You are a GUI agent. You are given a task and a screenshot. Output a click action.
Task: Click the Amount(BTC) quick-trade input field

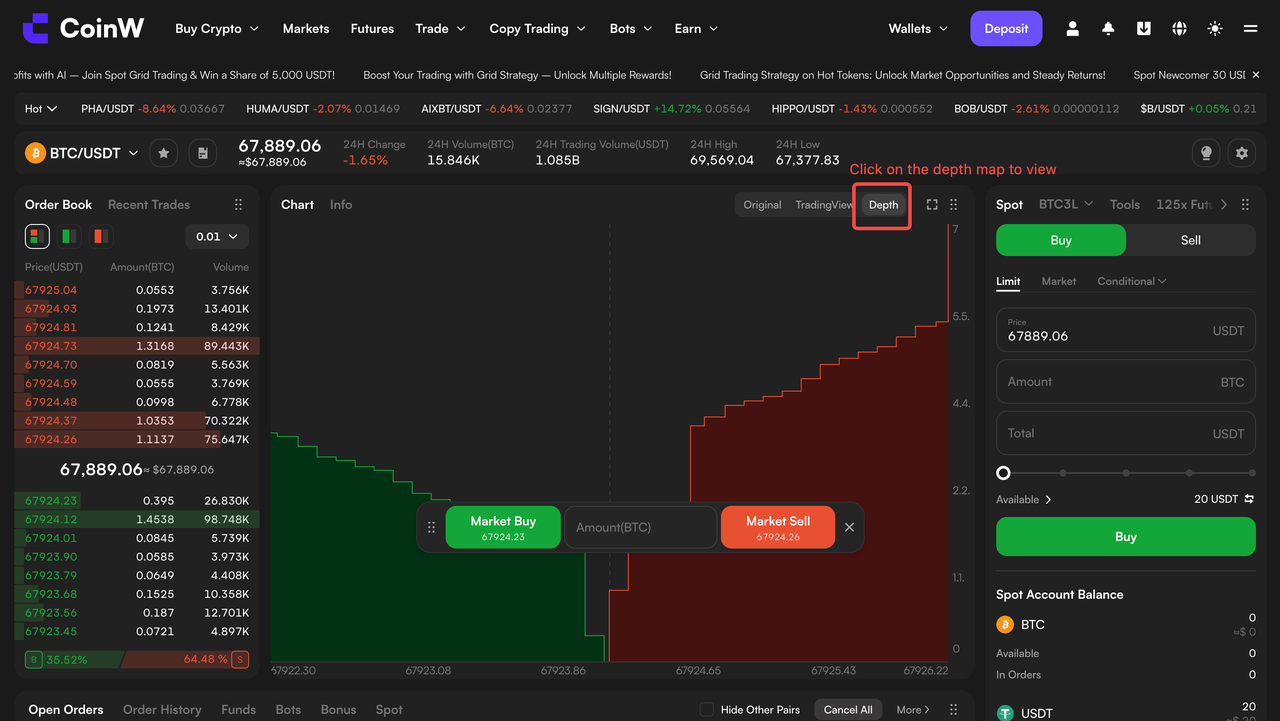point(641,527)
